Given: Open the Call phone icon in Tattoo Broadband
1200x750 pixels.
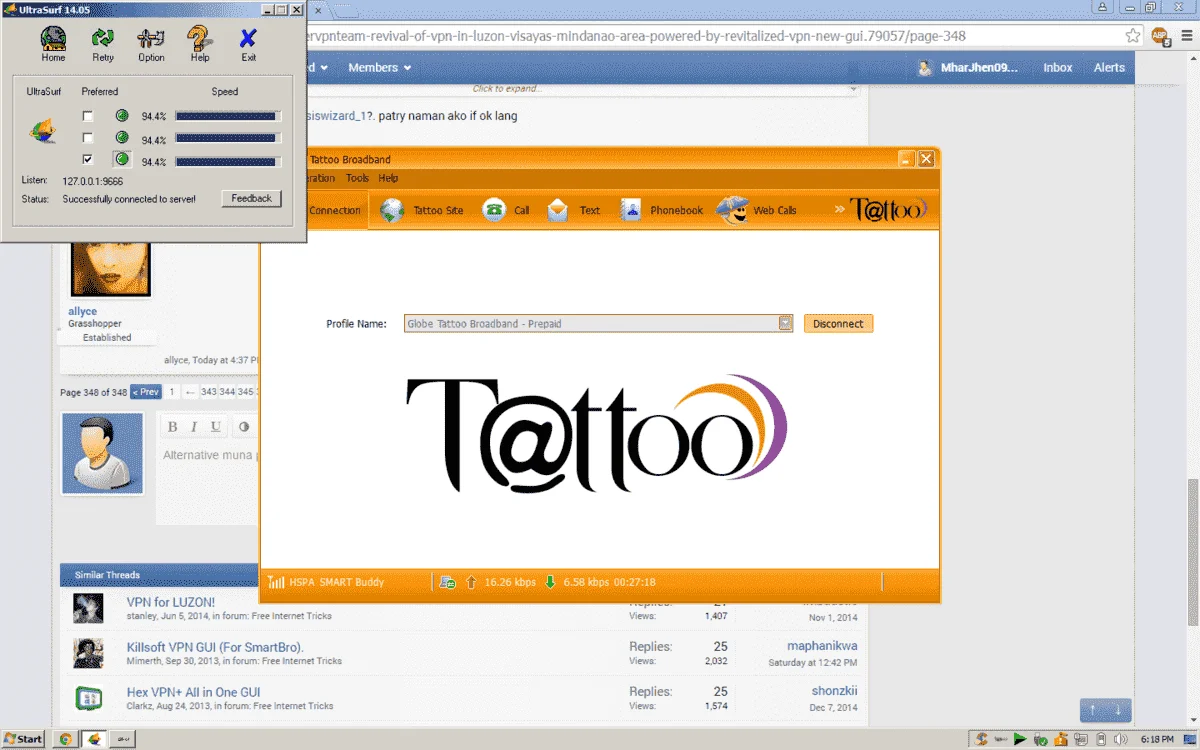Looking at the screenshot, I should (x=493, y=210).
